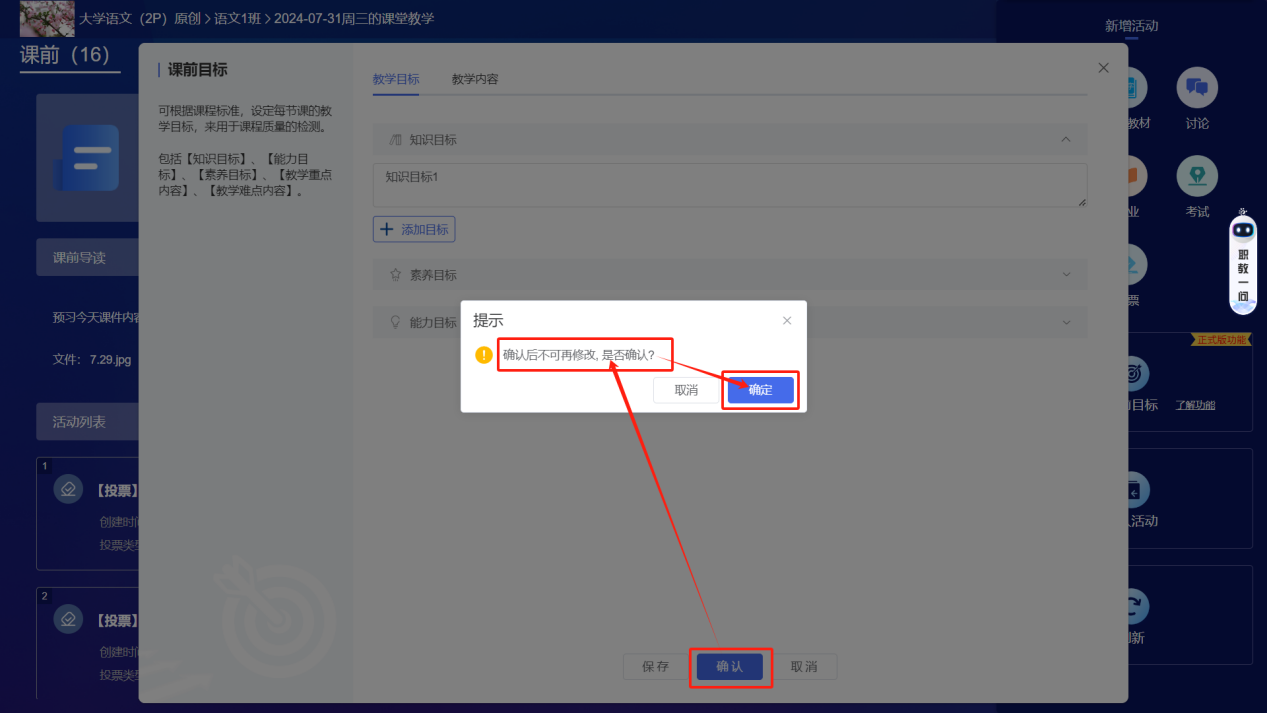Click the 投票 icon of activity 1
The width and height of the screenshot is (1267, 713).
click(68, 489)
